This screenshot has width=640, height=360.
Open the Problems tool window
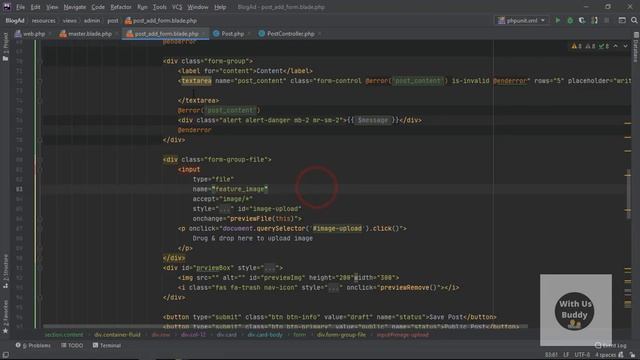tap(33, 345)
